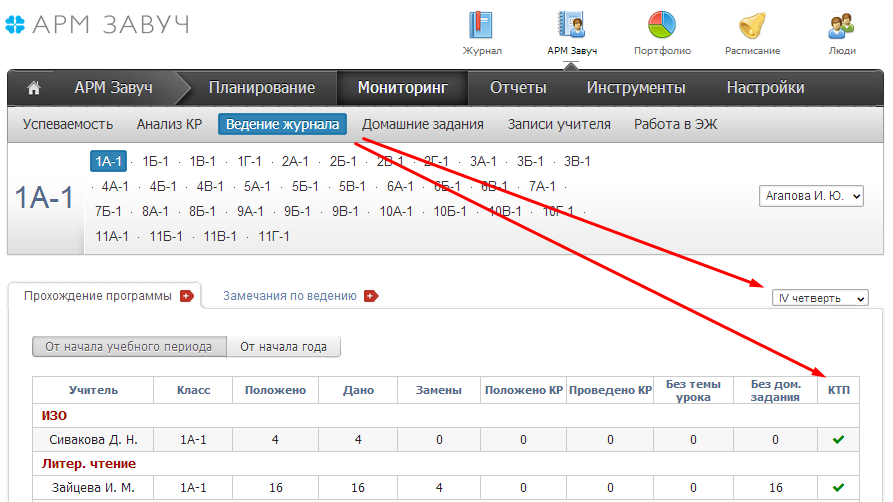Click the Учитель column header

tap(93, 390)
